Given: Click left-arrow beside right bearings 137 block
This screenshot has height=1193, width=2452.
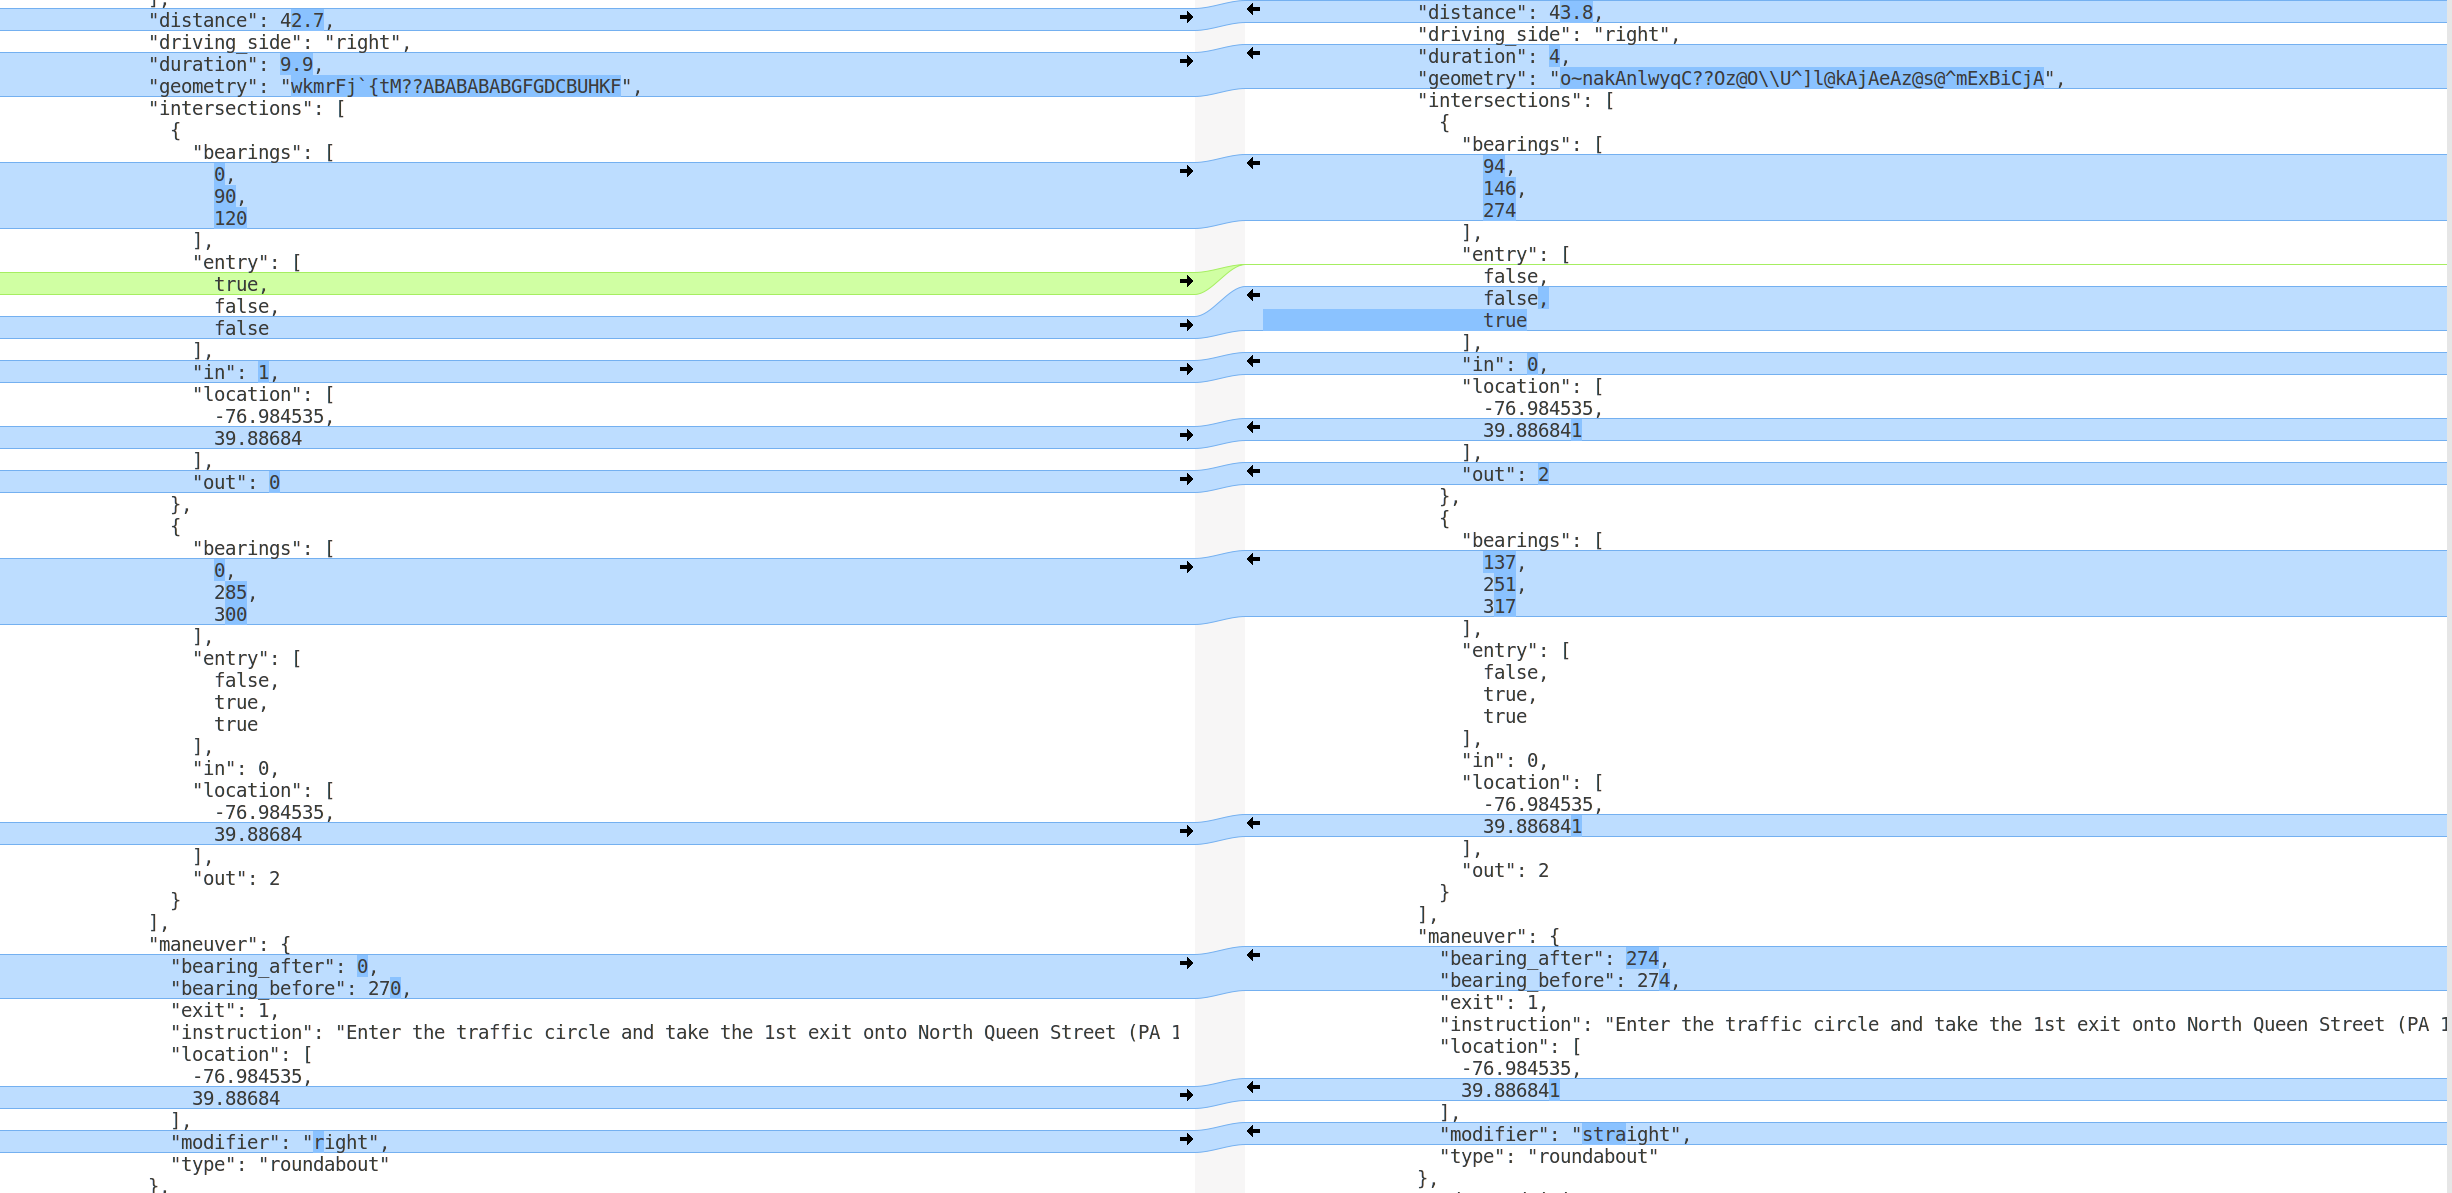Looking at the screenshot, I should click(1253, 559).
